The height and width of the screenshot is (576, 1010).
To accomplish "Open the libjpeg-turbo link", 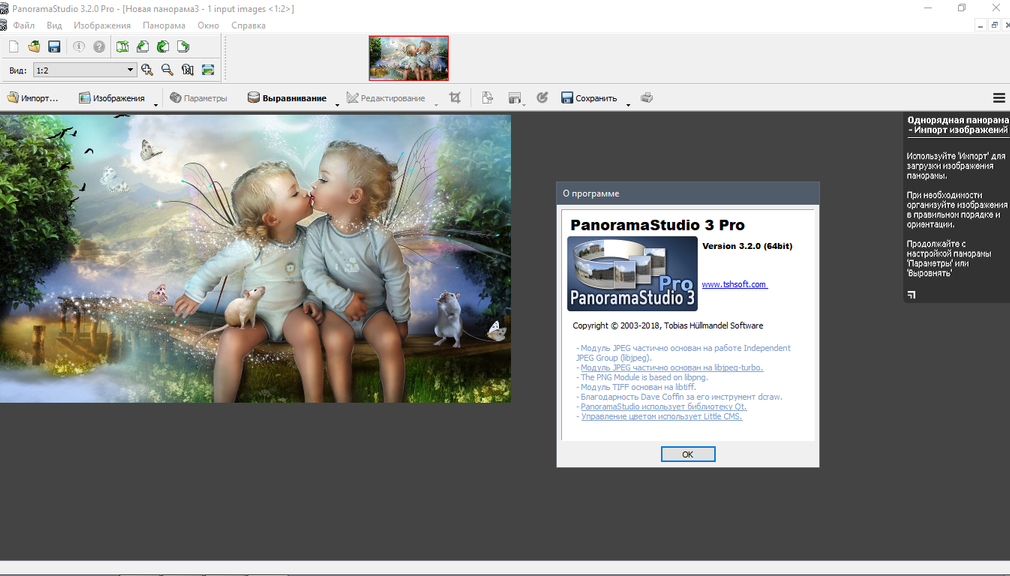I will [671, 367].
